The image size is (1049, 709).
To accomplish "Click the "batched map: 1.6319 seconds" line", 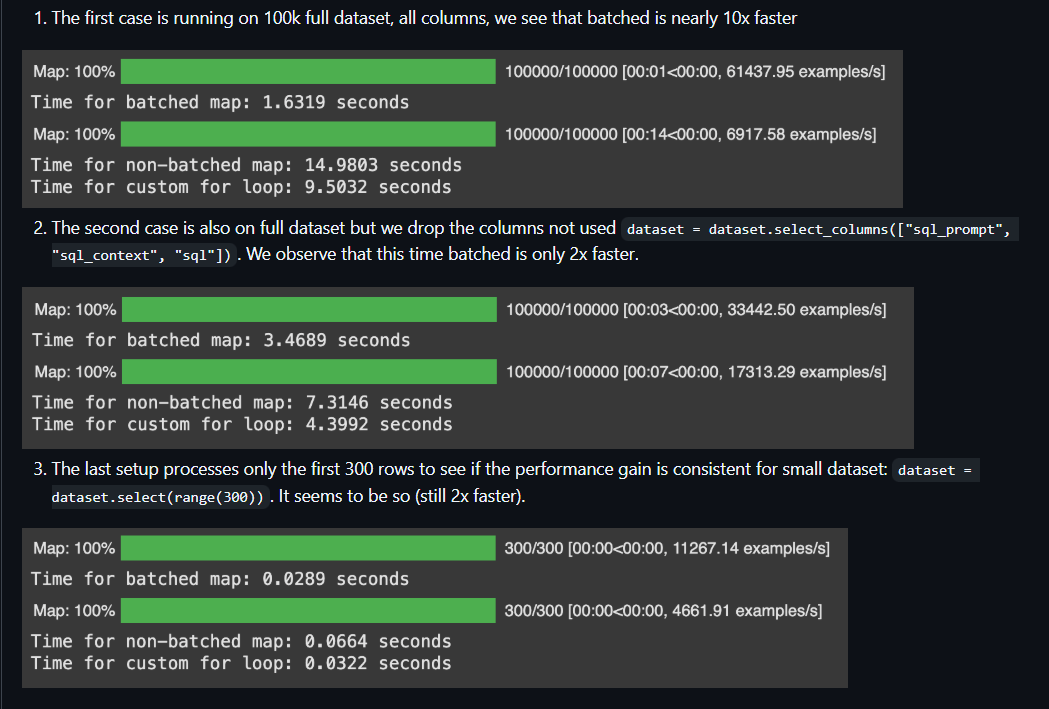I will 220,102.
